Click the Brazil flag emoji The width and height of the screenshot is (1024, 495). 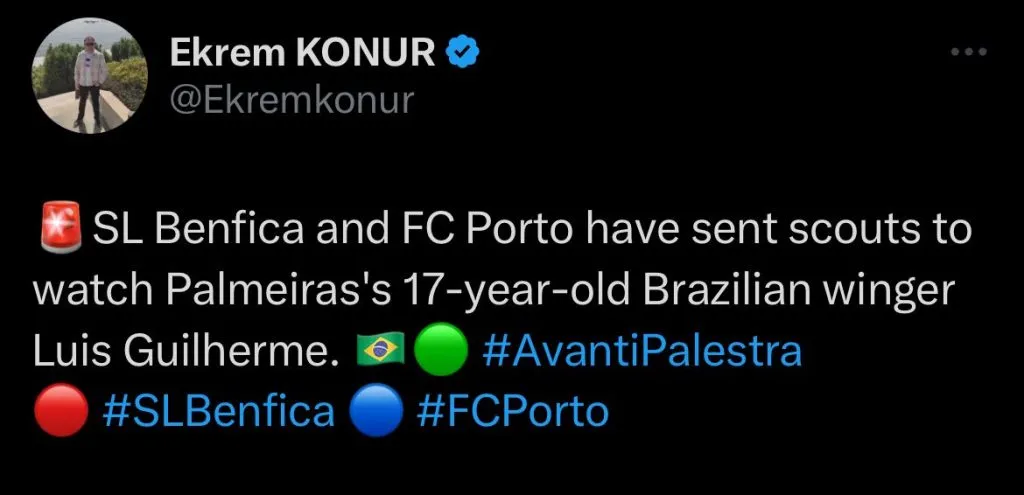379,351
